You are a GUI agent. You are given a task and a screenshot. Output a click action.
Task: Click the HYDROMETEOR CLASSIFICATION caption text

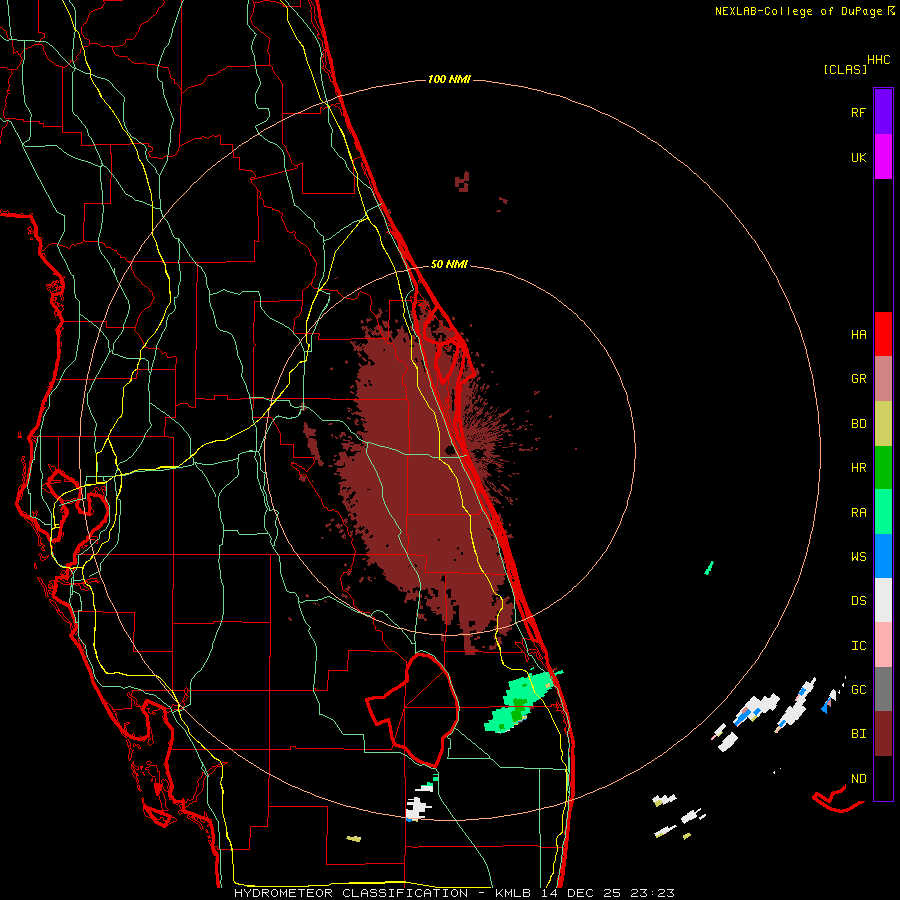[351, 893]
